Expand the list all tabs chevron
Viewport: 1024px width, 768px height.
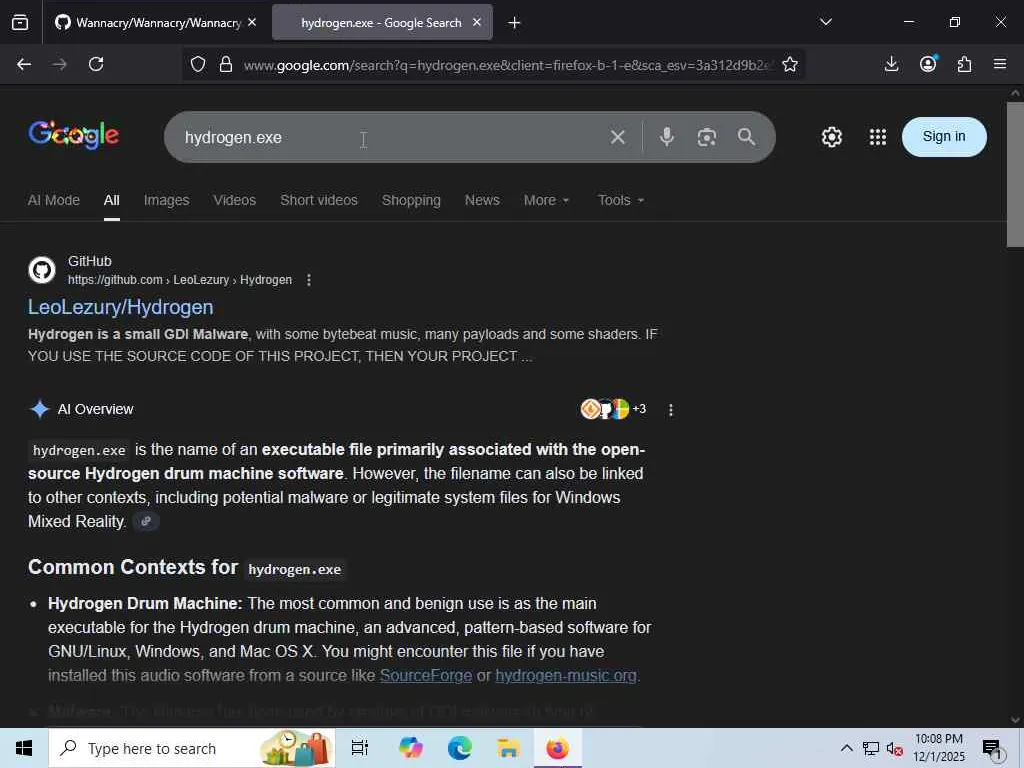click(x=826, y=22)
